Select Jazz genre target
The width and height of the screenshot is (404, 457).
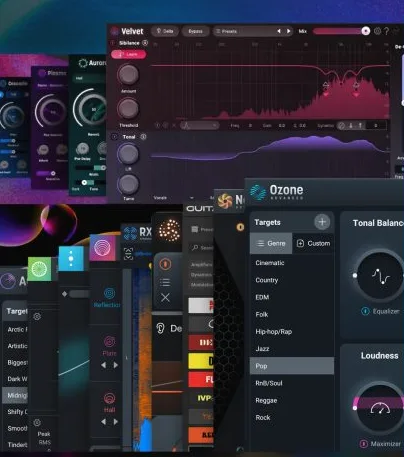tap(292, 349)
